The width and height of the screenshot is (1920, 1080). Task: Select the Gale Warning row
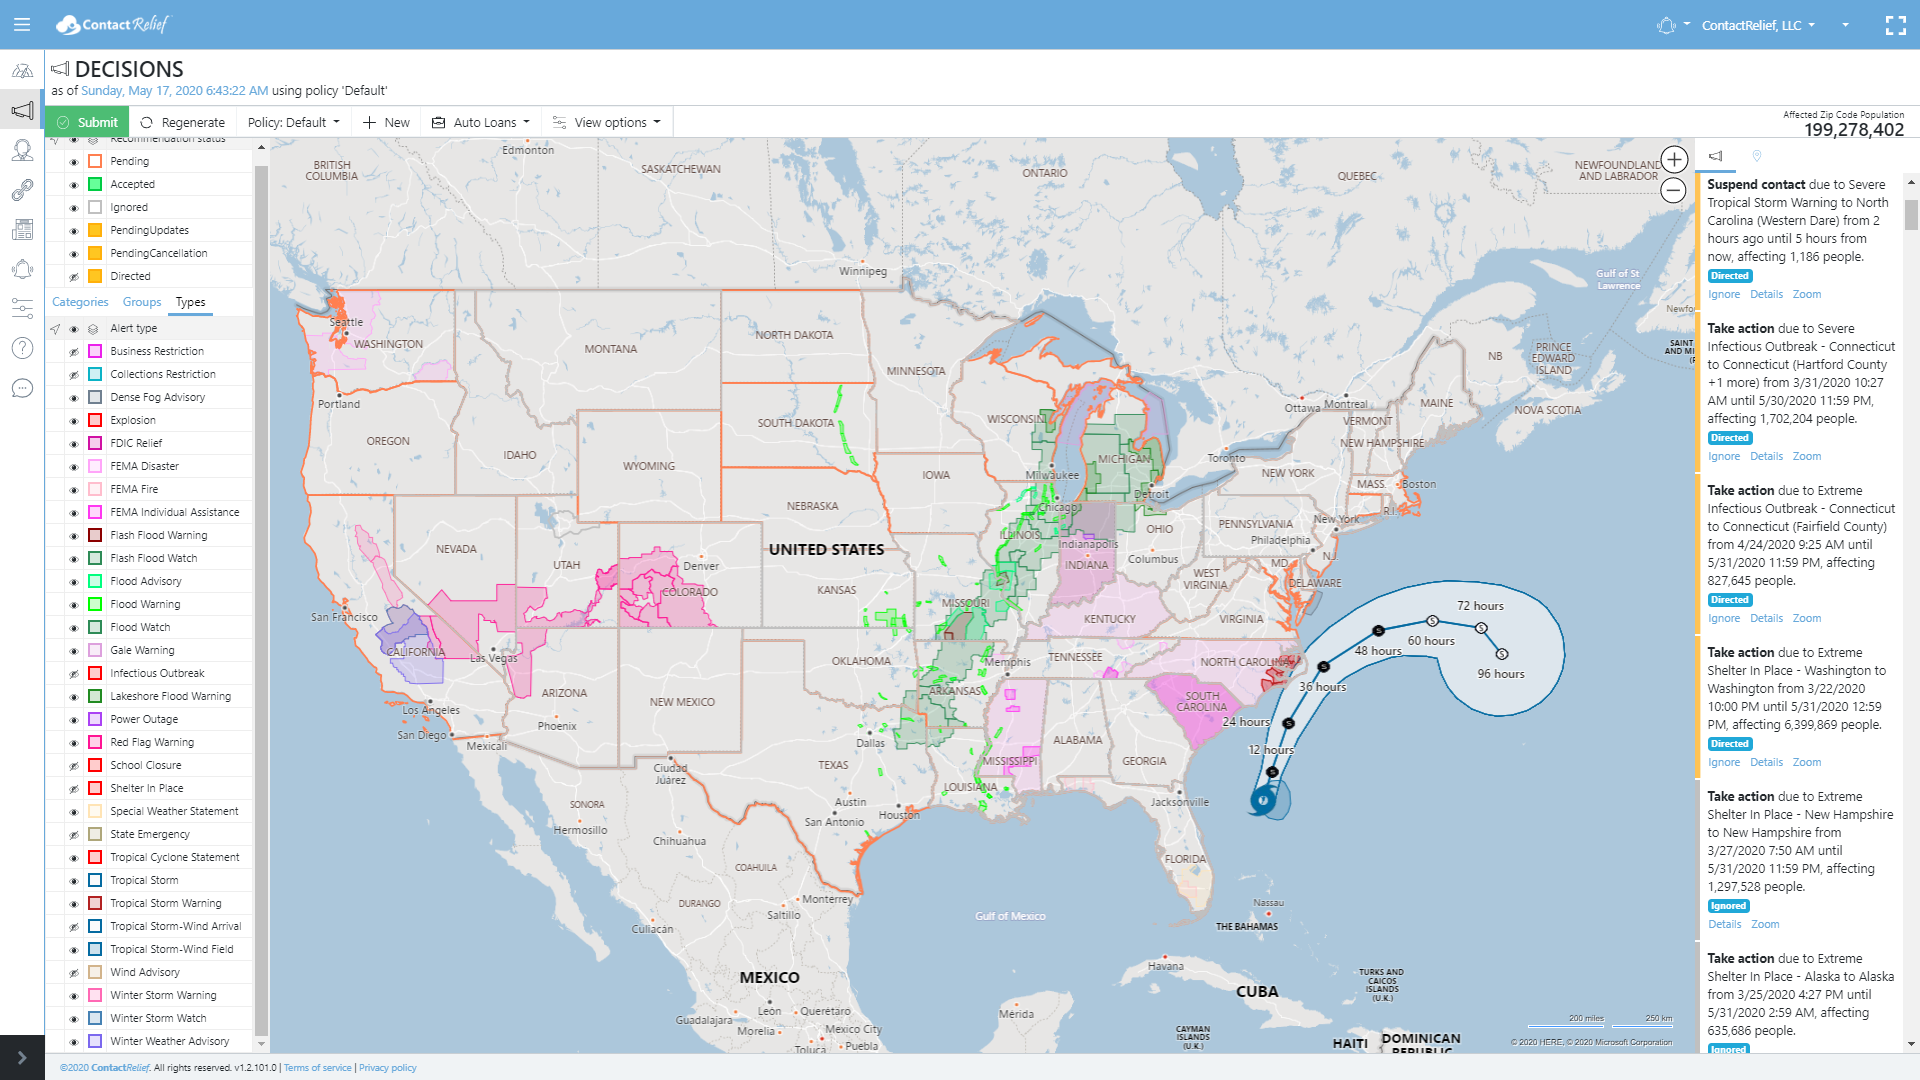[150, 650]
